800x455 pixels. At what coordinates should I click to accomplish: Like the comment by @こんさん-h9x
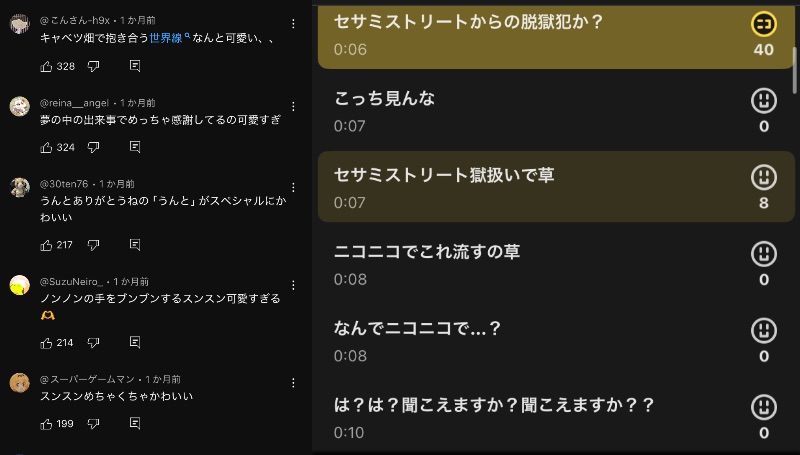pos(46,66)
